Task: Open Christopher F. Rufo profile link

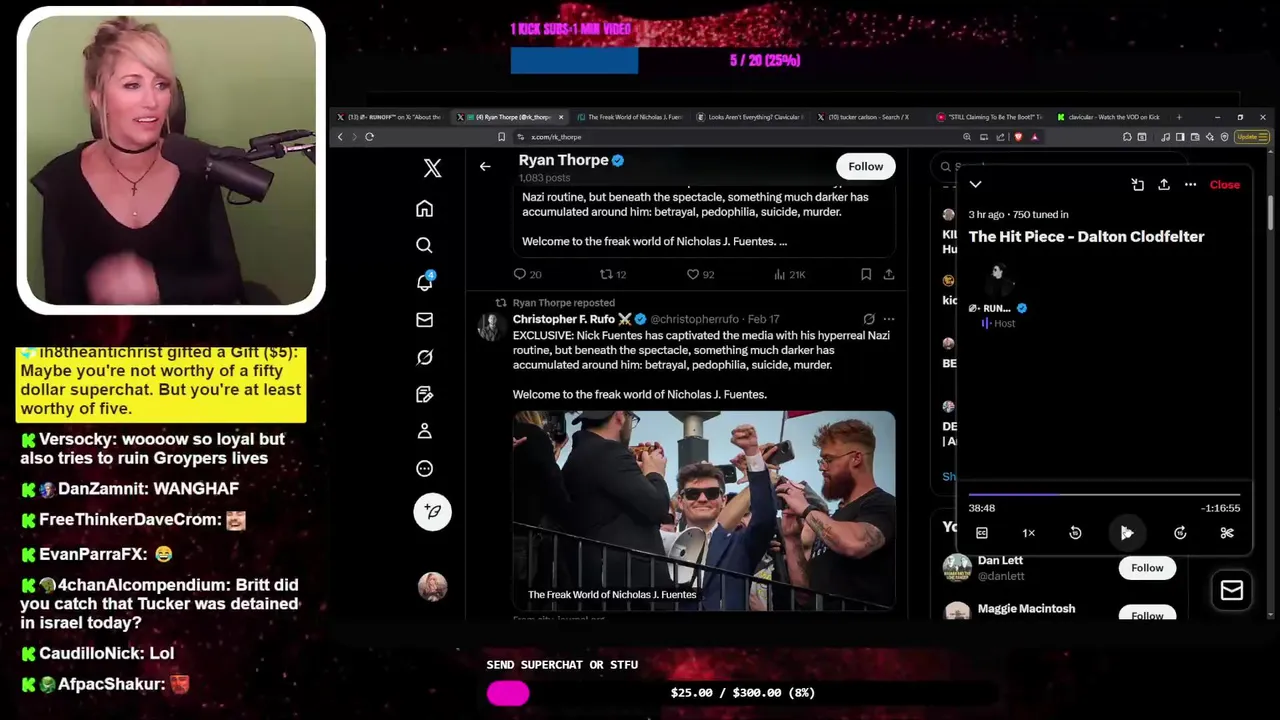Action: (564, 319)
